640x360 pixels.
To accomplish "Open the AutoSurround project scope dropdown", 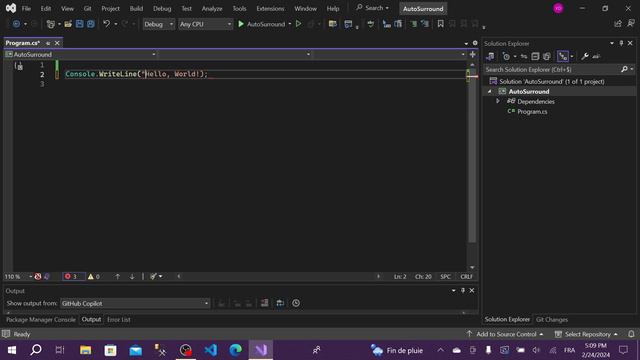I will click(80, 54).
